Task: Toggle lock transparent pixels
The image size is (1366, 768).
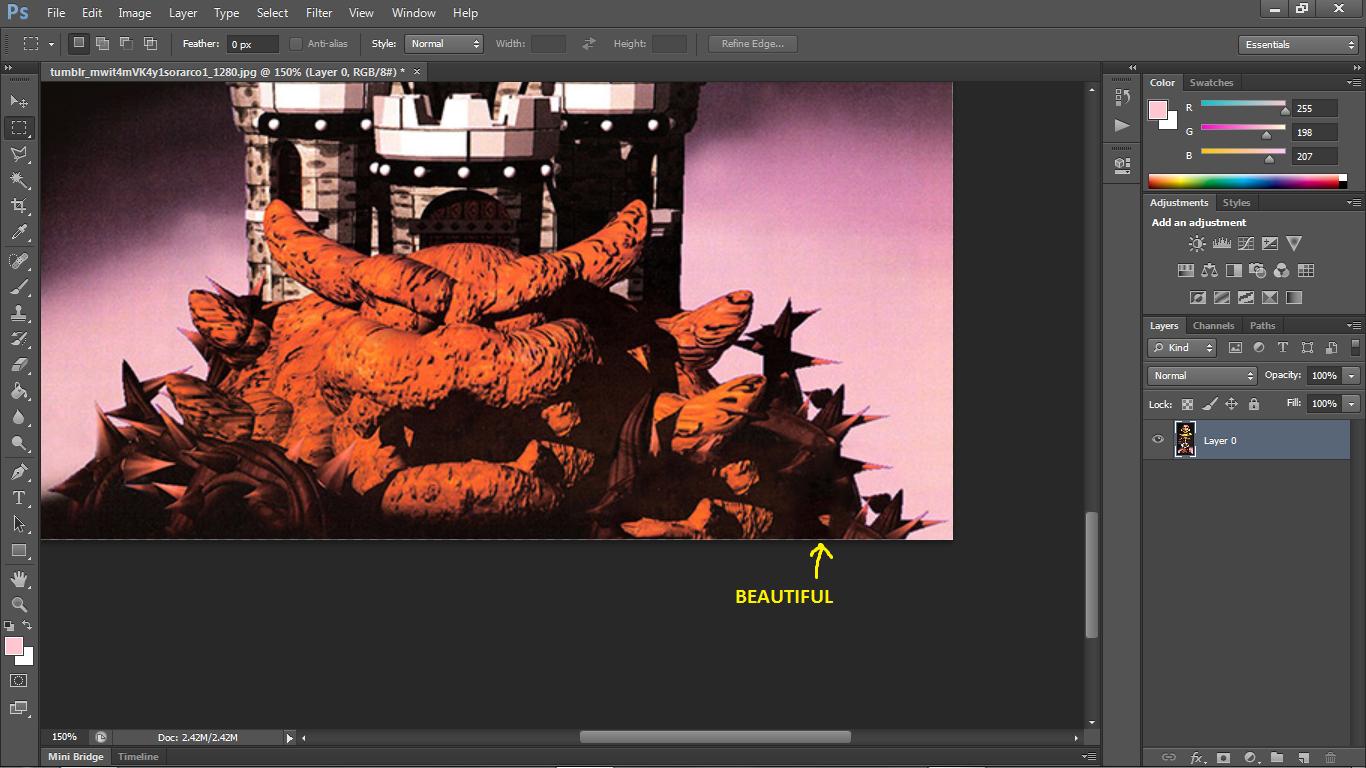Action: point(1187,404)
